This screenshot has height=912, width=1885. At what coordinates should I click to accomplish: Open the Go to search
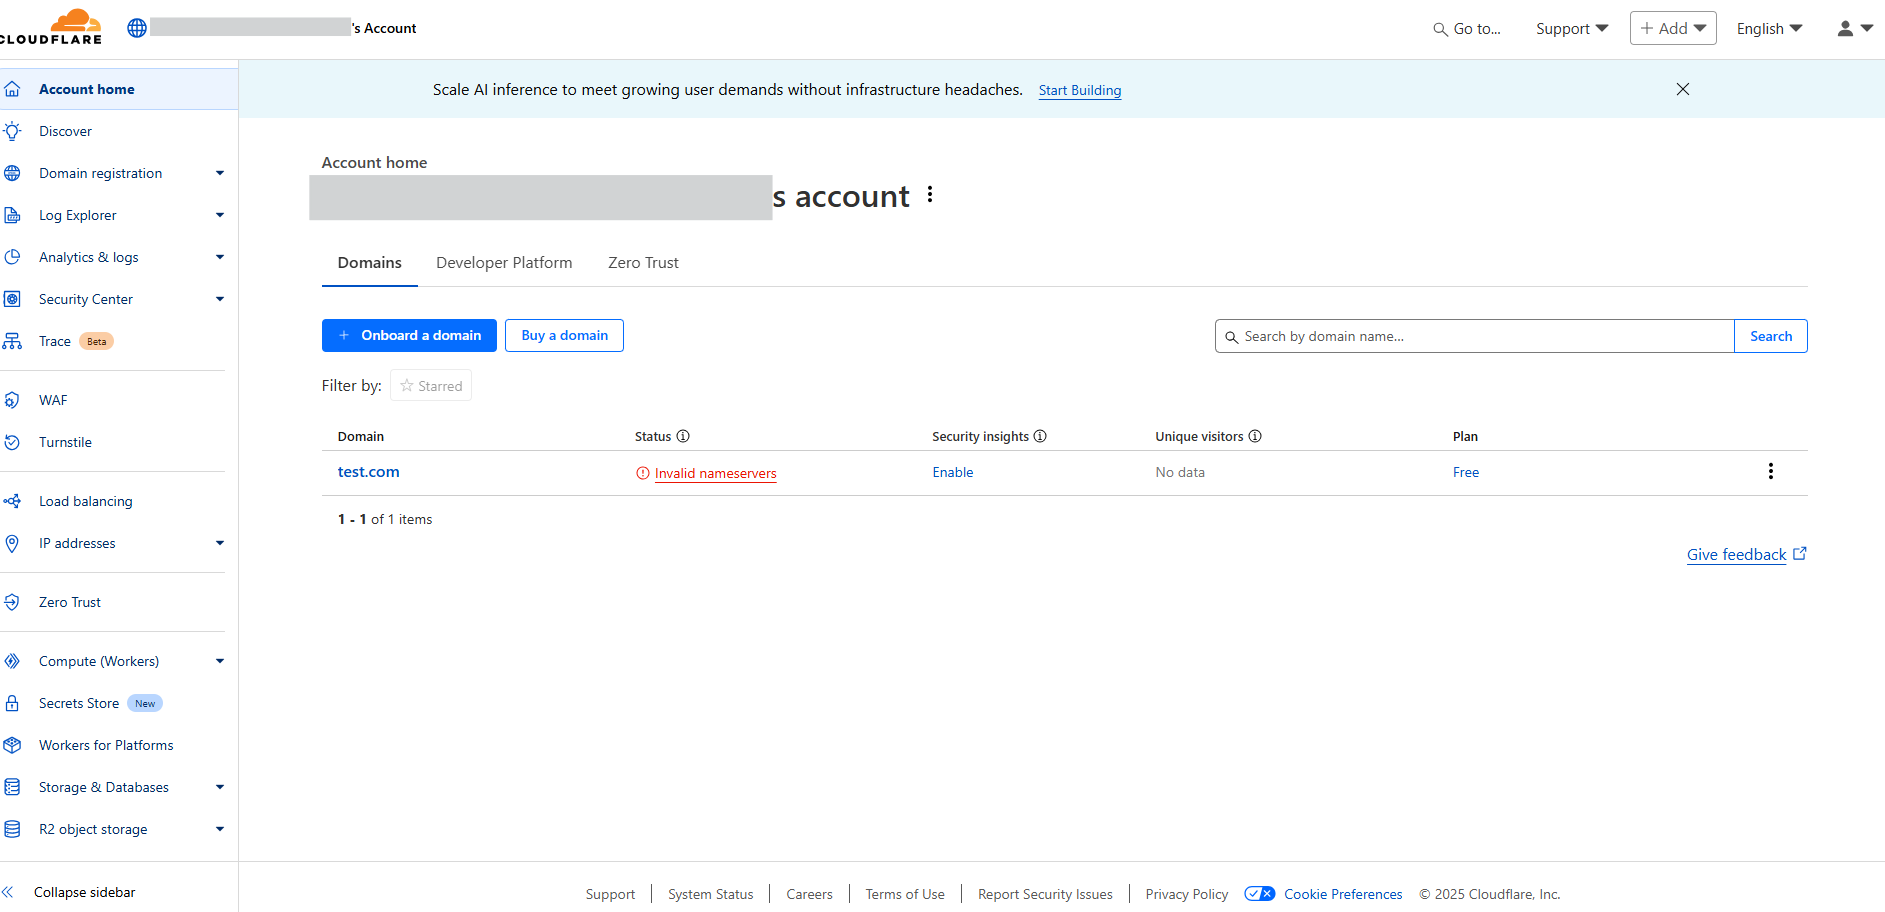pos(1467,29)
